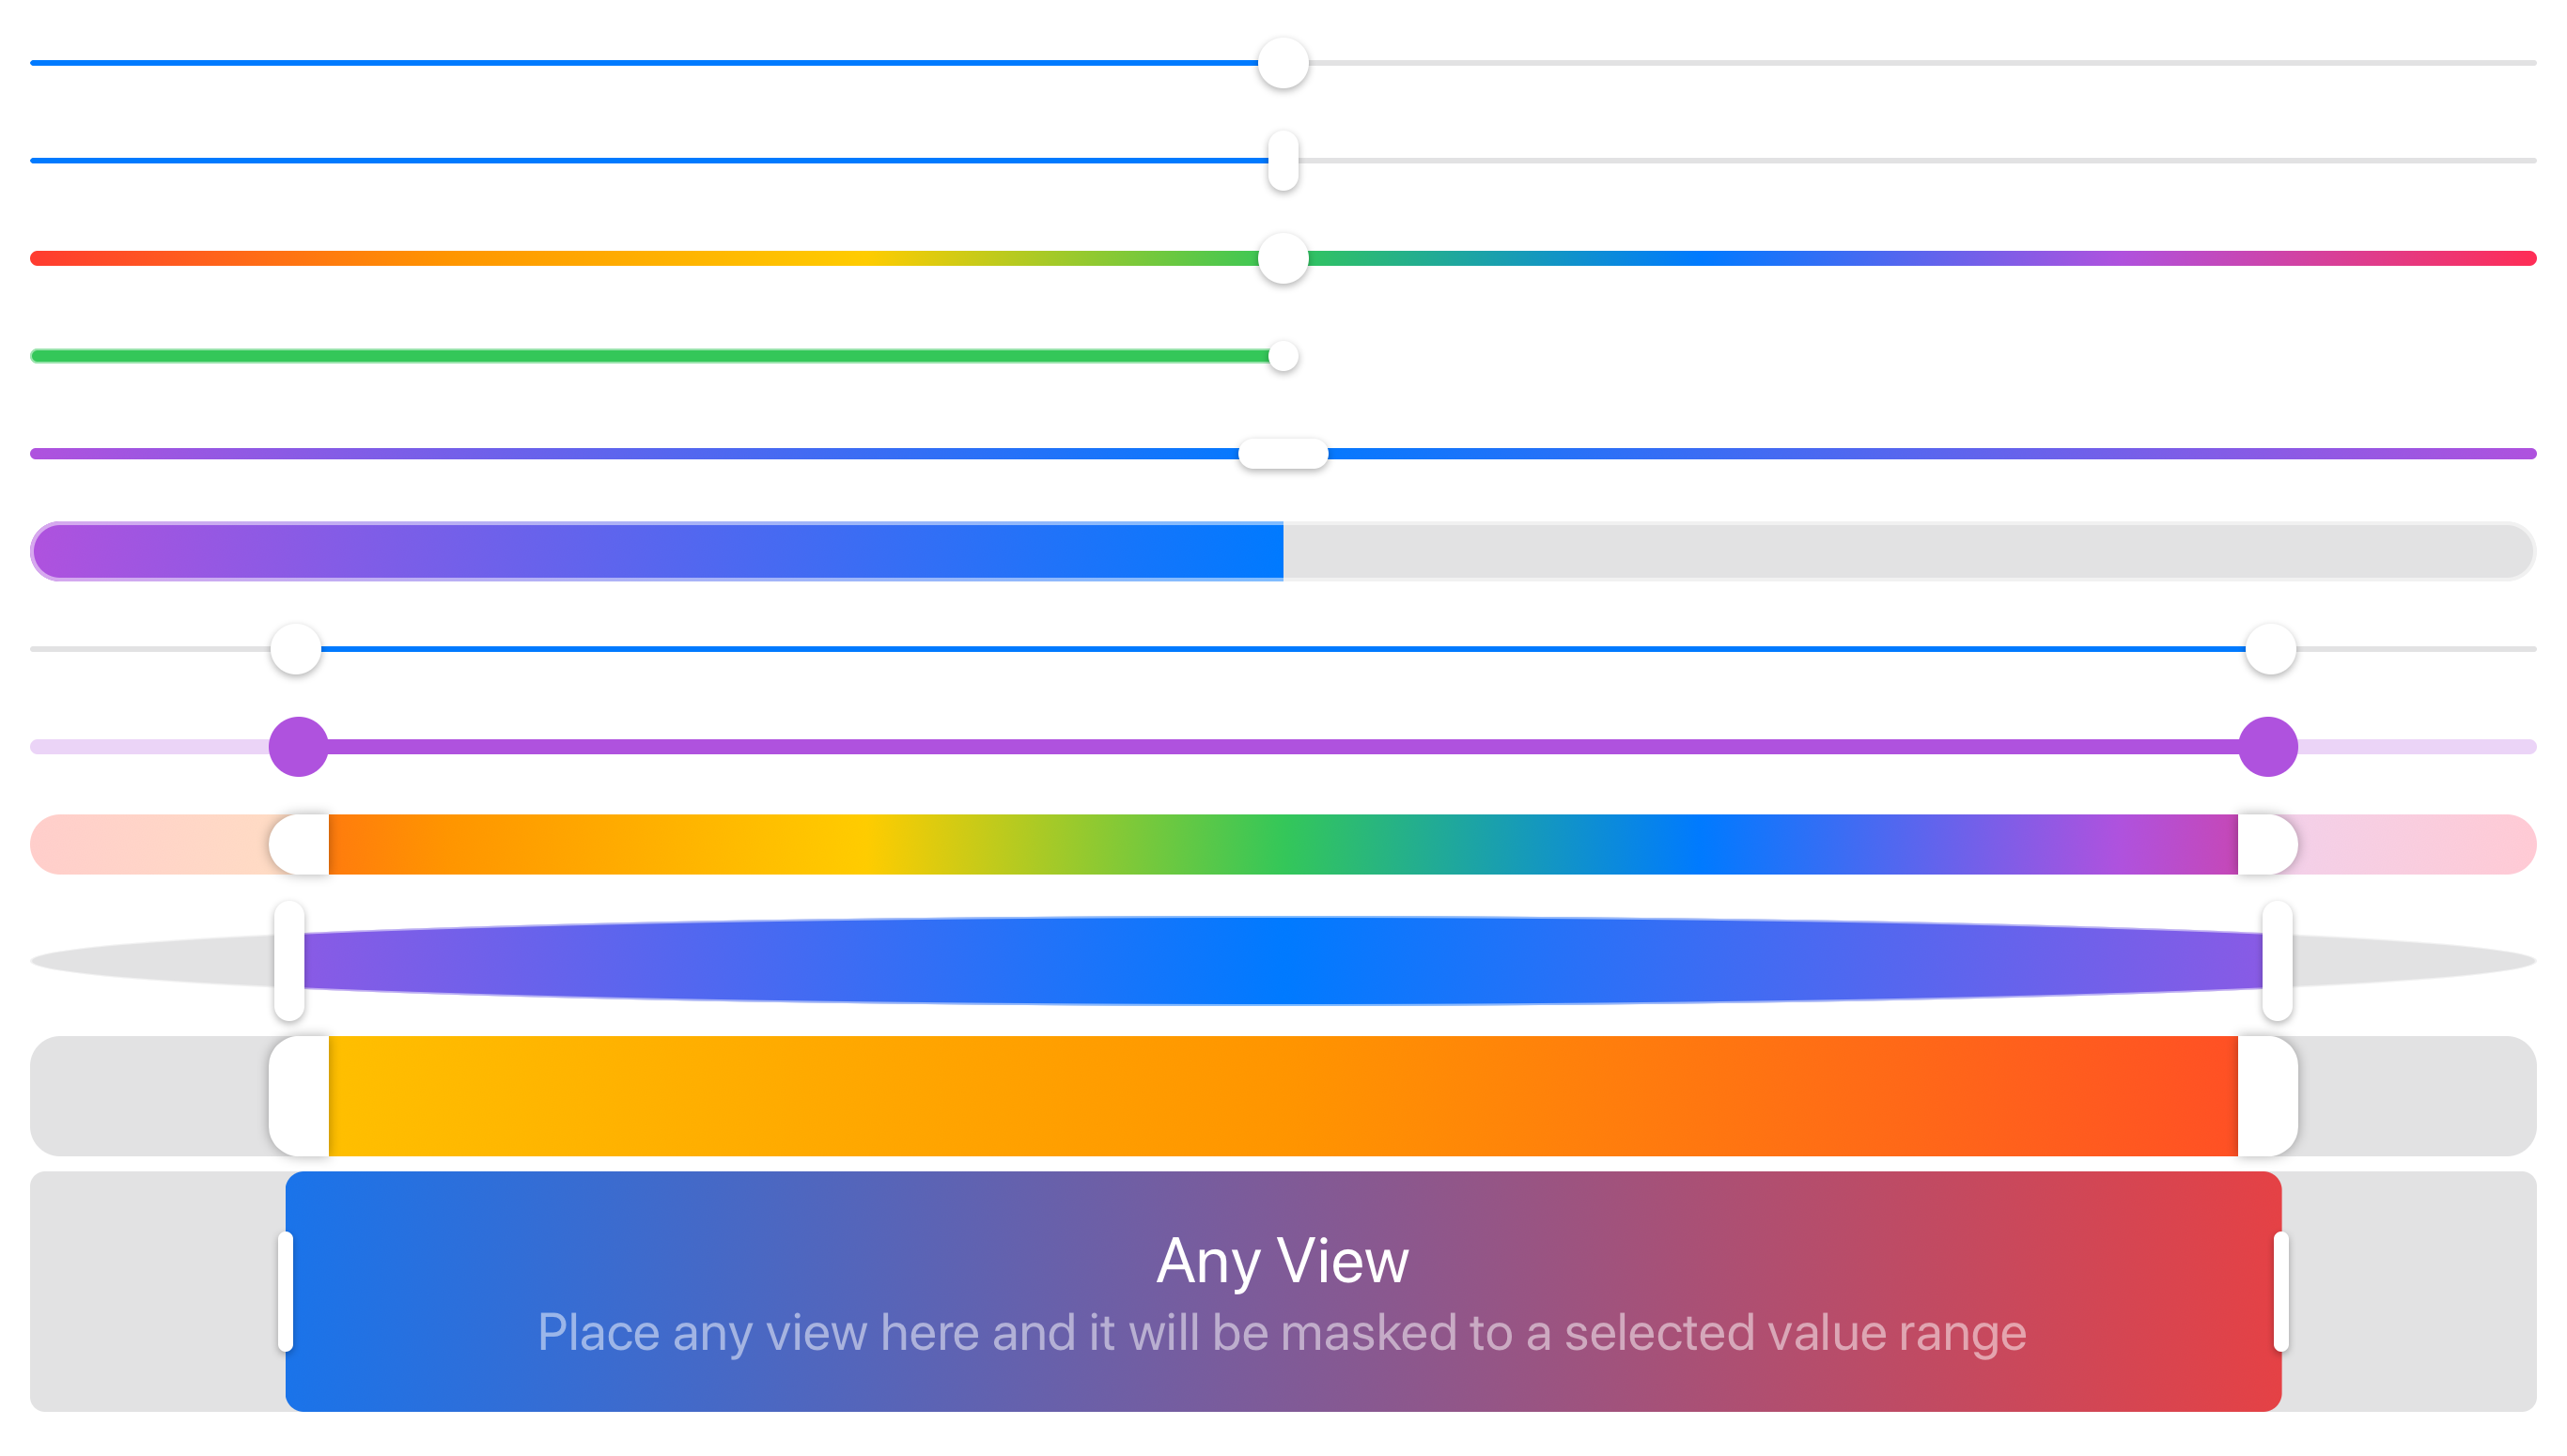This screenshot has height=1456, width=2567.
Task: Click the Any View title text
Action: [1283, 1262]
